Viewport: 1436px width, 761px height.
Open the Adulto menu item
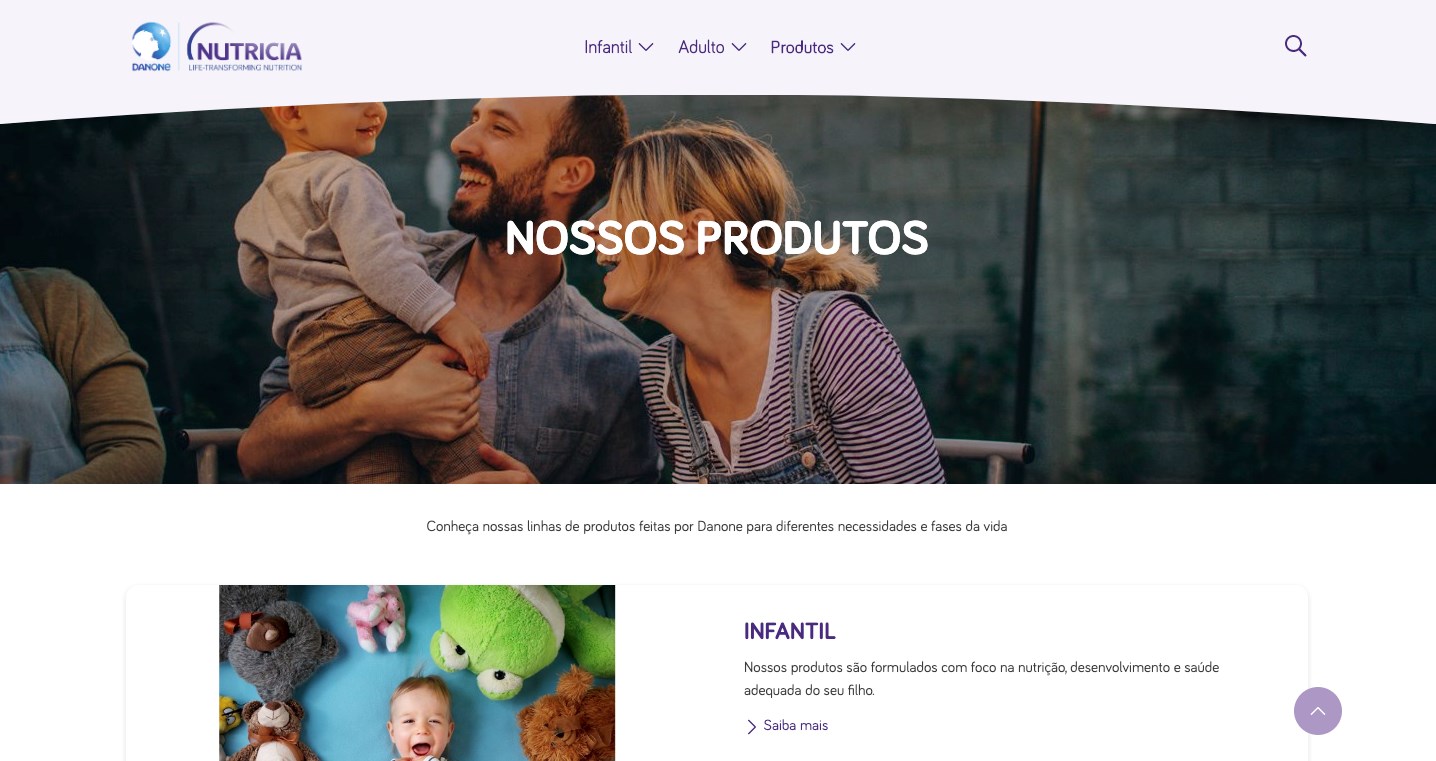coord(701,47)
